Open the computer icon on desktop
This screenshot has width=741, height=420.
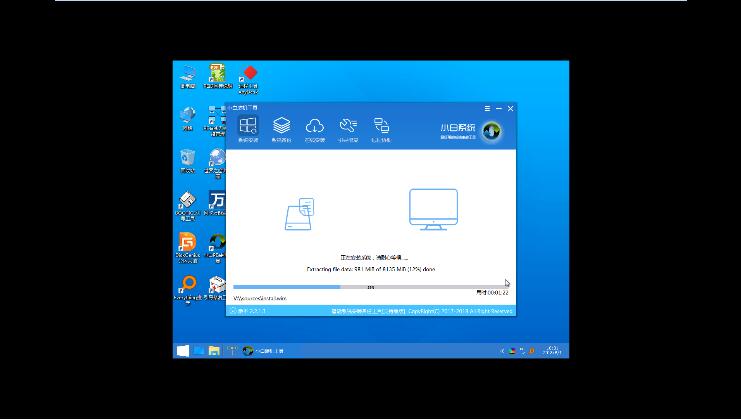(186, 74)
